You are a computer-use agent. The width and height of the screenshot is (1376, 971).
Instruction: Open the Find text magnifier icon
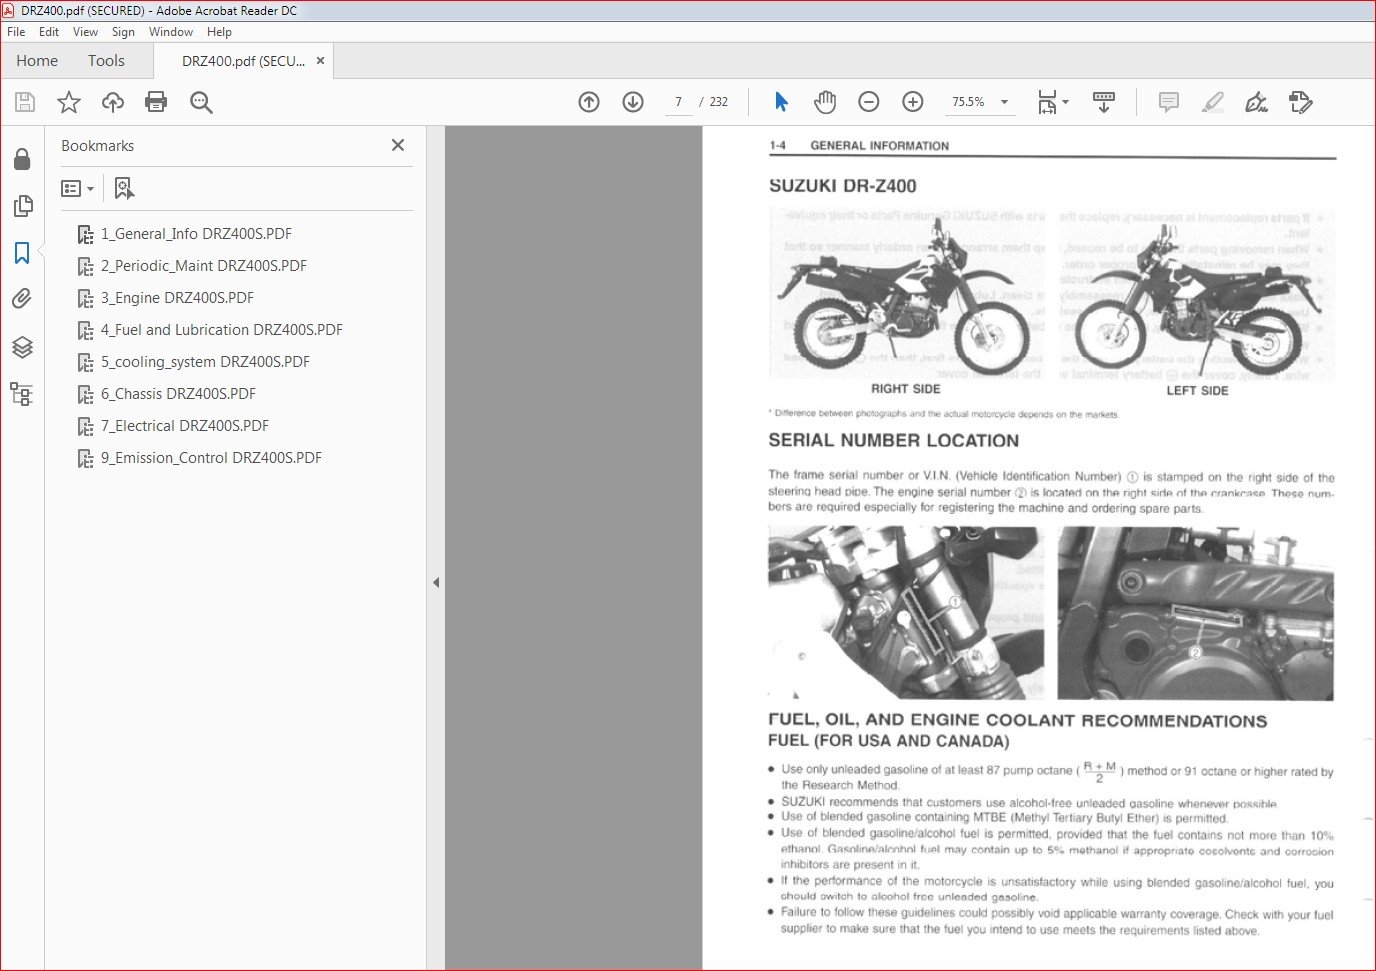[201, 102]
